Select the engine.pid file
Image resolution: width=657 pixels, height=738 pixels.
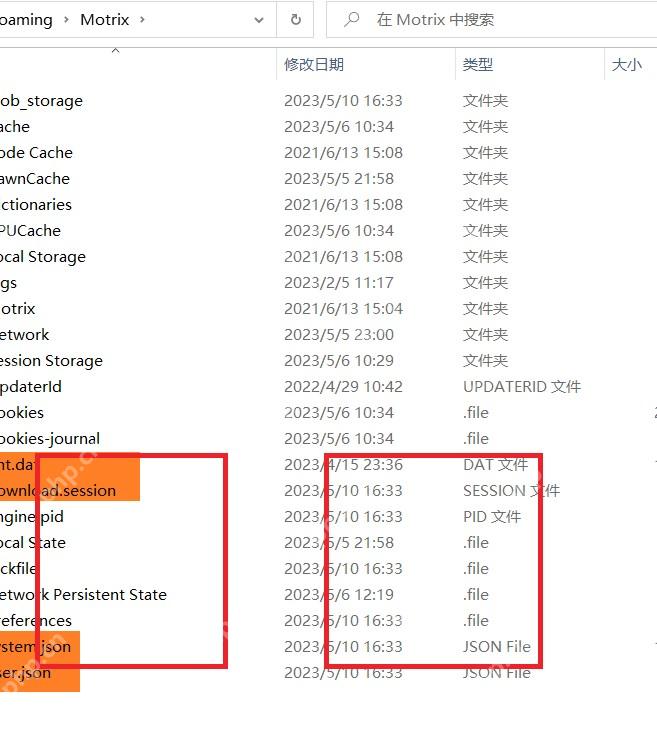point(32,517)
